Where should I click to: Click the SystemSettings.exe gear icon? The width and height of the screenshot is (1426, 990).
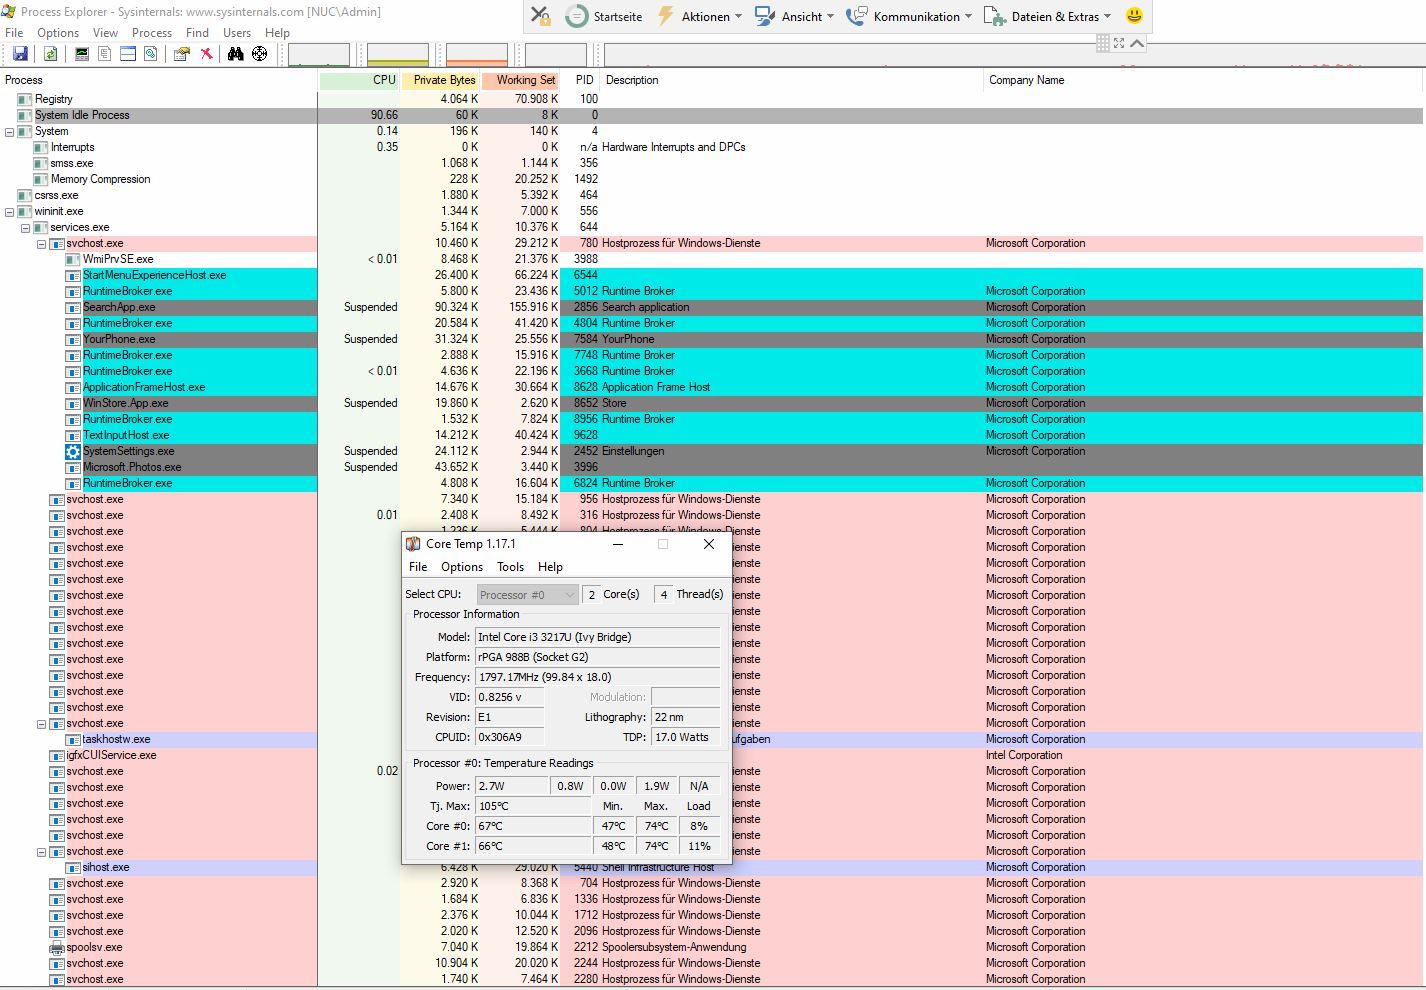[x=73, y=452]
